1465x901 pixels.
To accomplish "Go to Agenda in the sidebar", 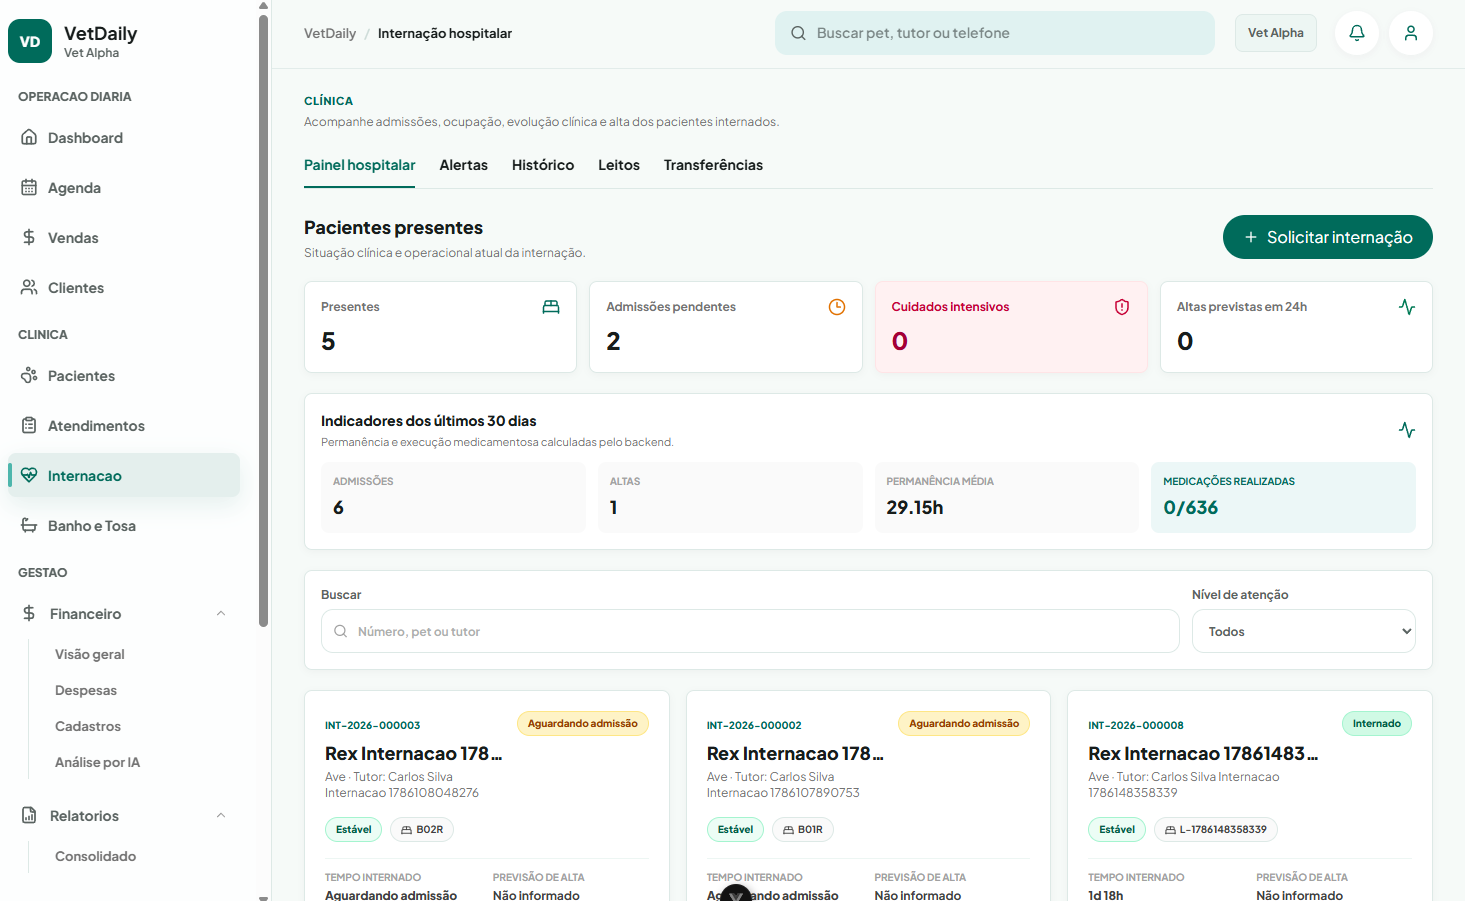I will pyautogui.click(x=124, y=187).
